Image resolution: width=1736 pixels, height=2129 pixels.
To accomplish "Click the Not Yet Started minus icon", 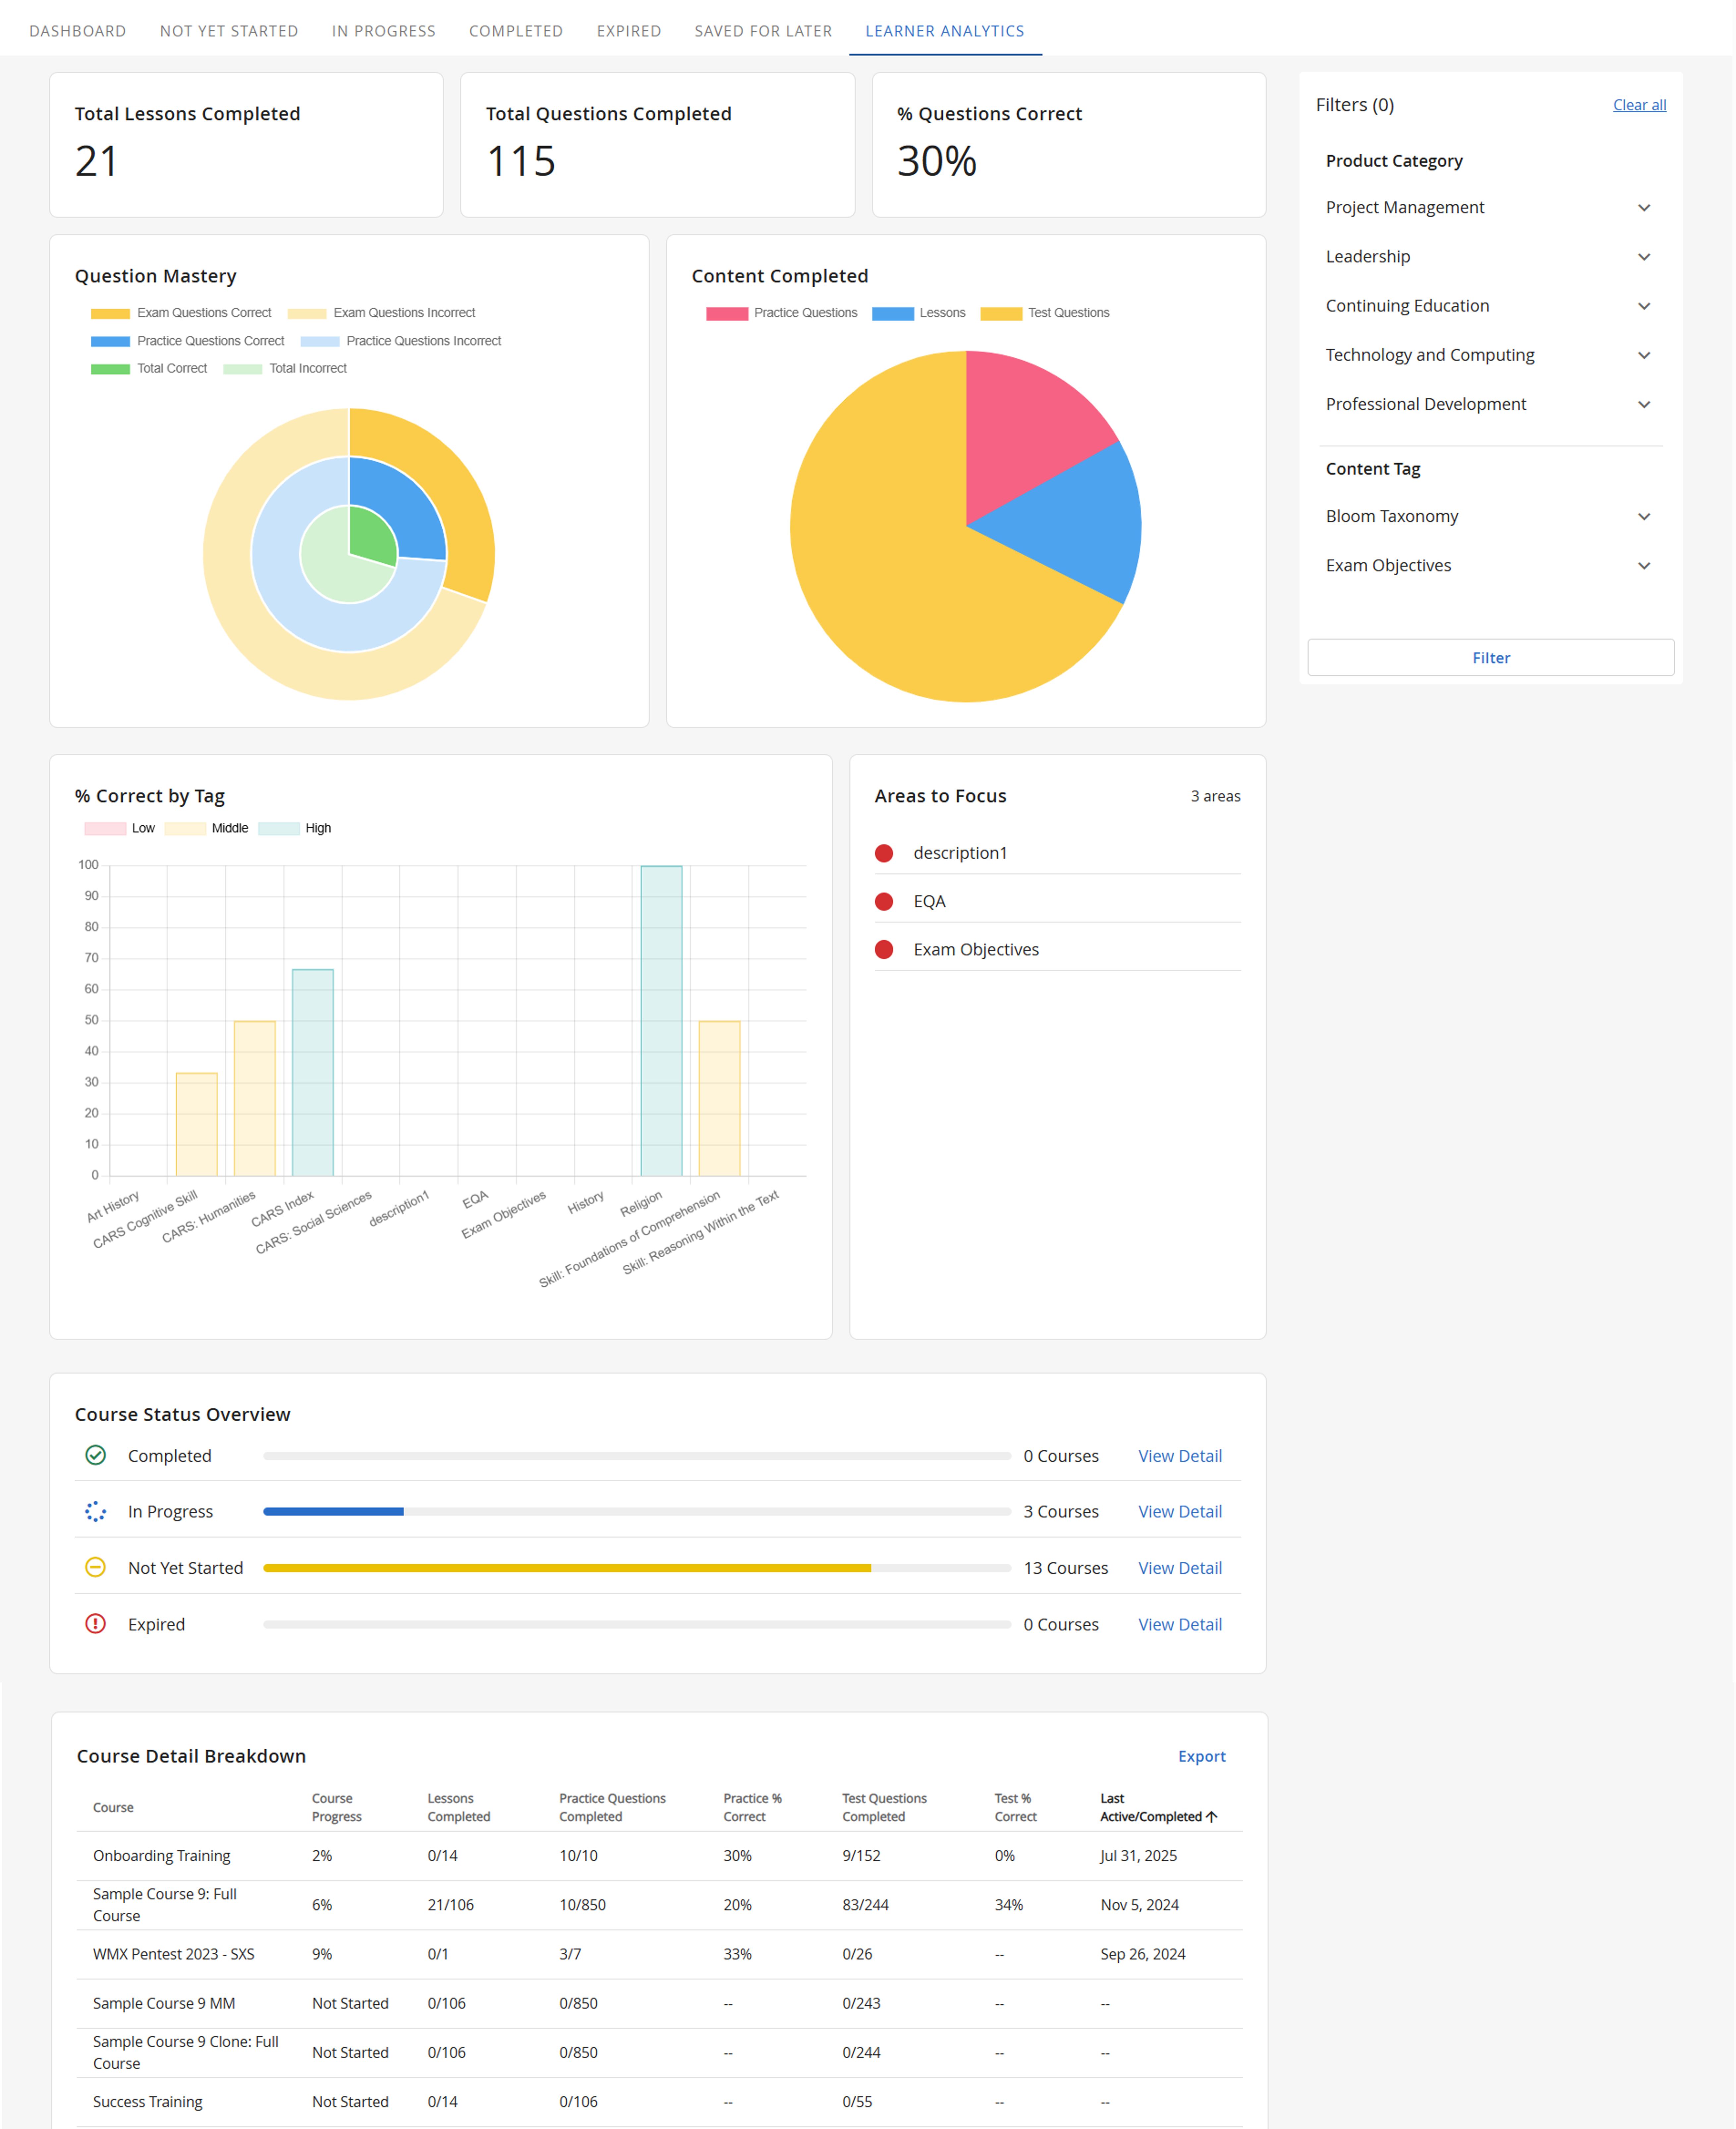I will 95,1567.
